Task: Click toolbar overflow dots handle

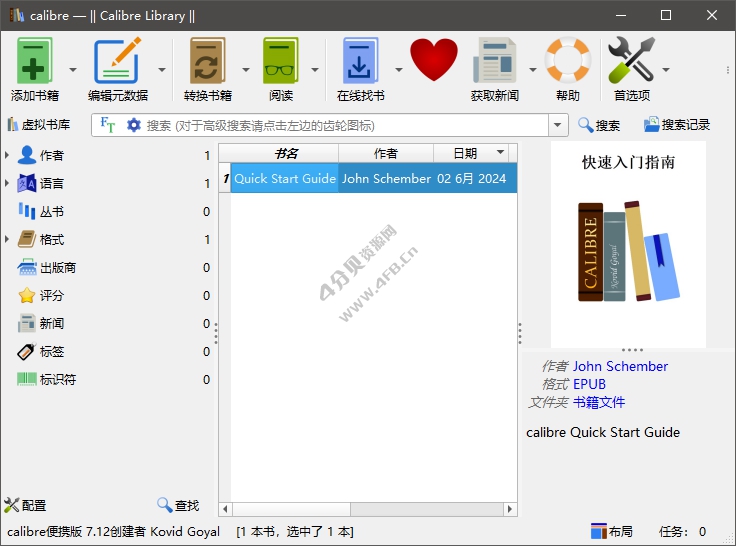Action: (727, 70)
